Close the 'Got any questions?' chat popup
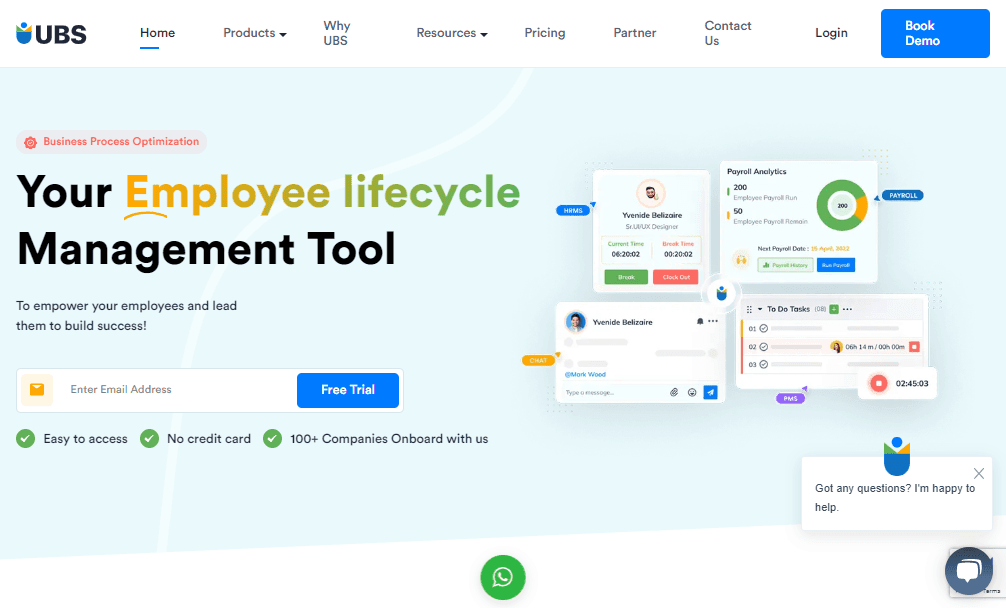 click(978, 473)
